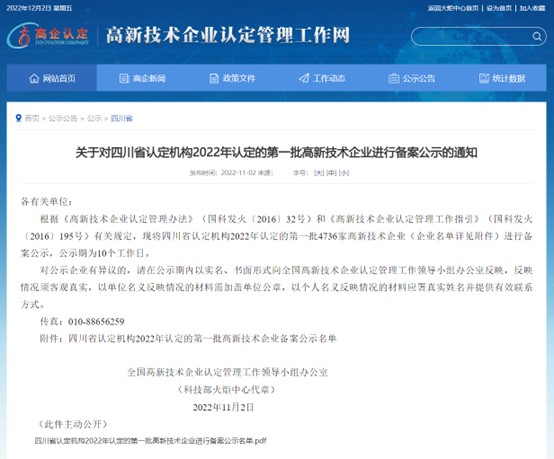
Task: Select medium font size [中]
Action: [x=331, y=173]
